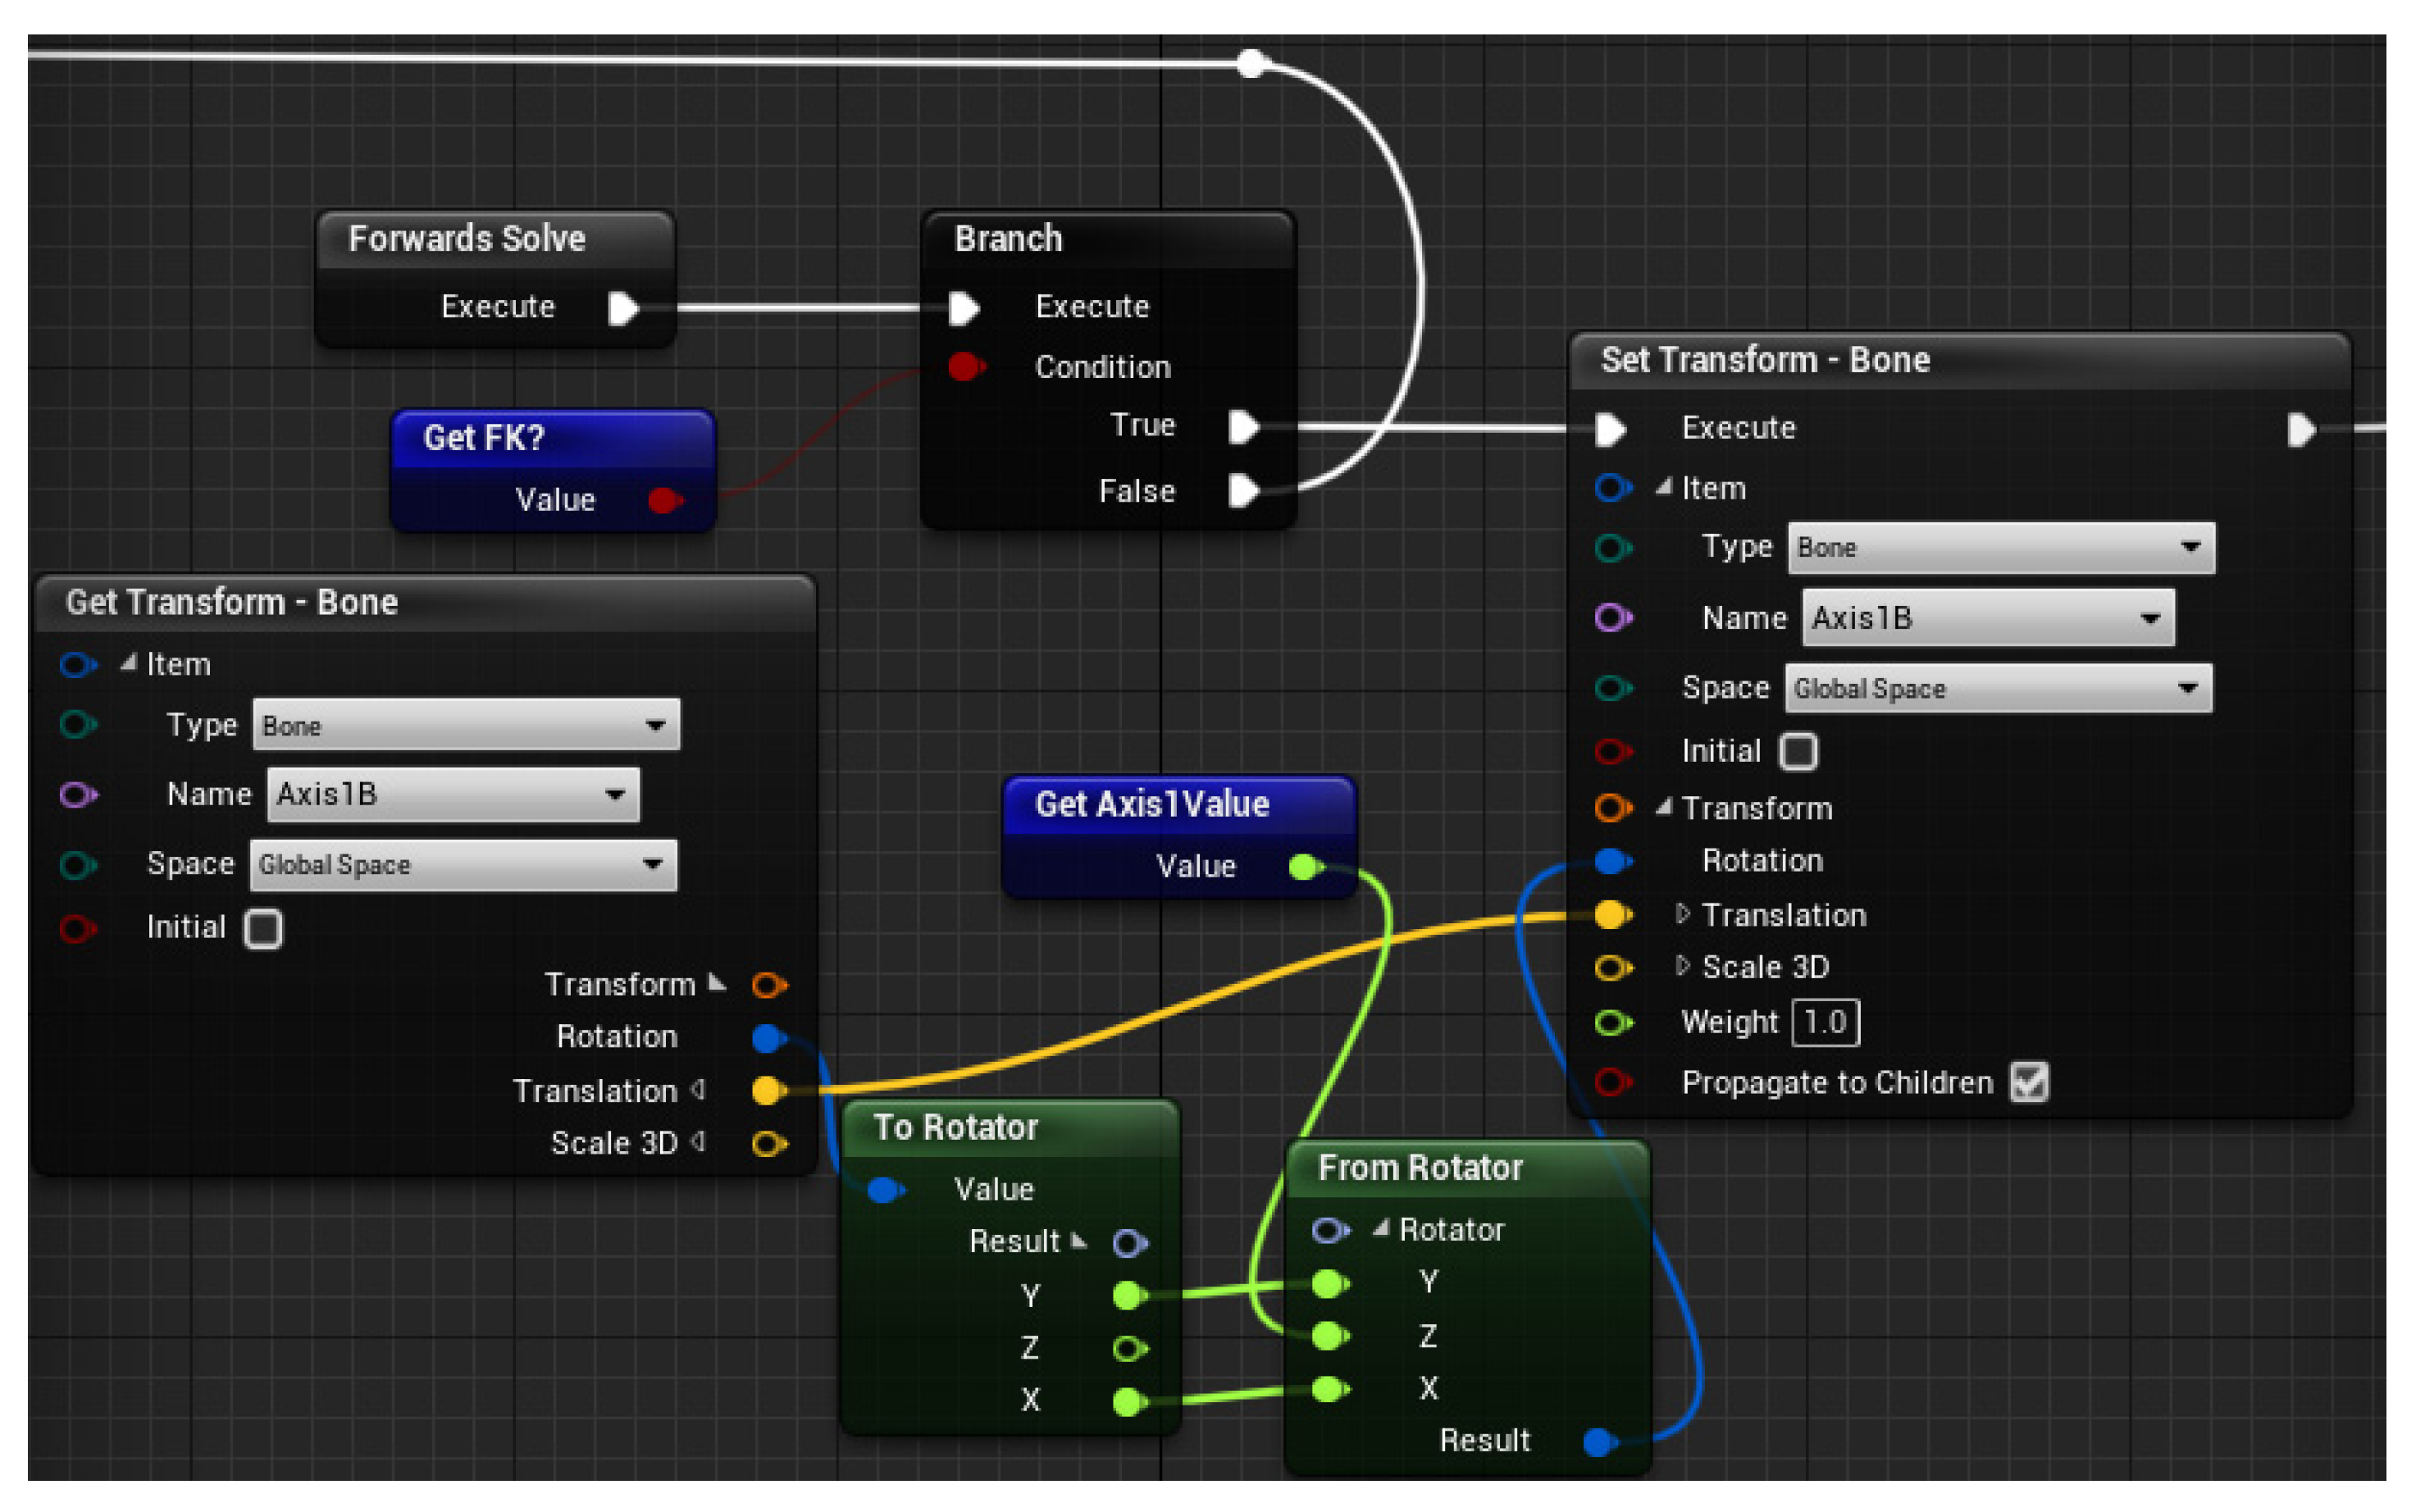Toggle Initial checkbox in Set Transform node
Viewport: 2425px width, 1512px height.
pos(1798,751)
